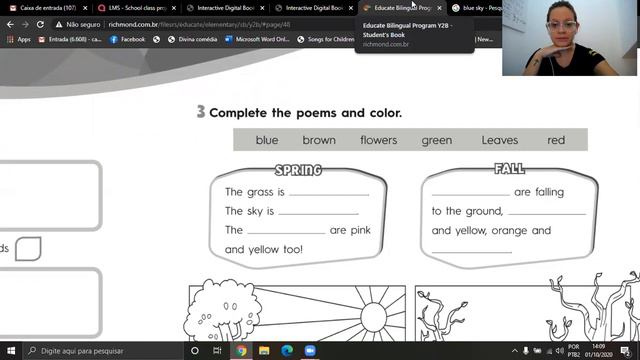Select the Educate Bilingual Program tab
Viewport: 640px width, 360px height.
[402, 8]
